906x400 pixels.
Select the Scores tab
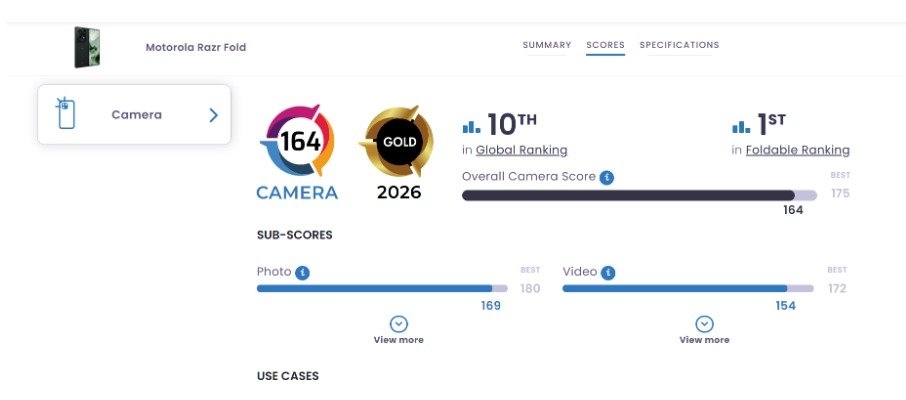point(605,45)
